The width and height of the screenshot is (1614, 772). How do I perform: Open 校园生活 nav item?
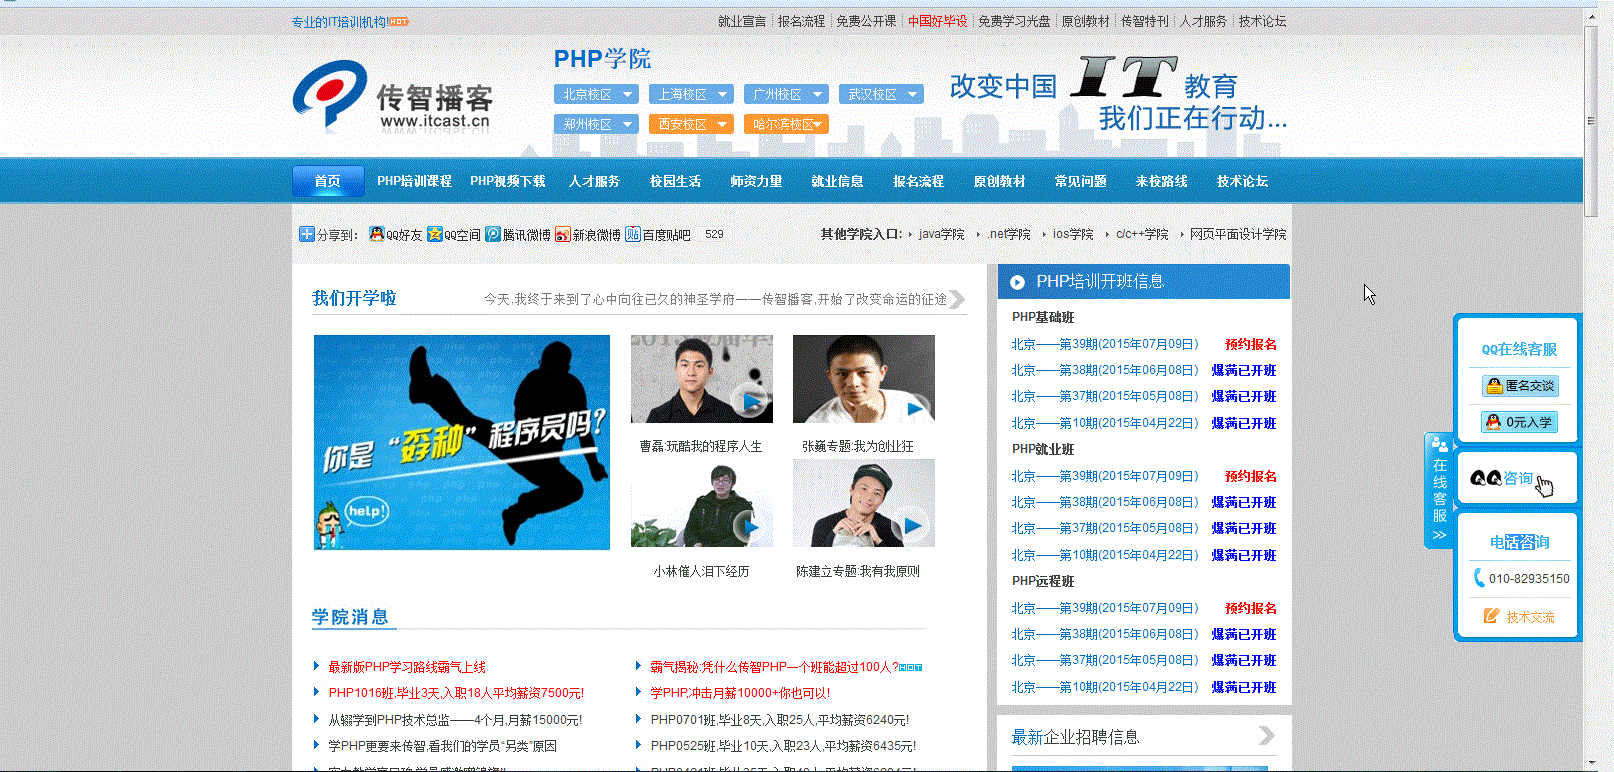(x=675, y=181)
